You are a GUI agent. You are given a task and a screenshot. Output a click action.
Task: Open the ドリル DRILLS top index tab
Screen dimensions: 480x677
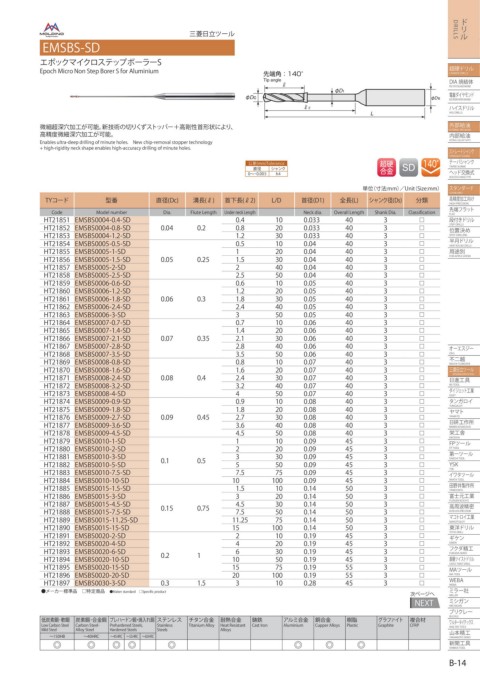point(464,29)
